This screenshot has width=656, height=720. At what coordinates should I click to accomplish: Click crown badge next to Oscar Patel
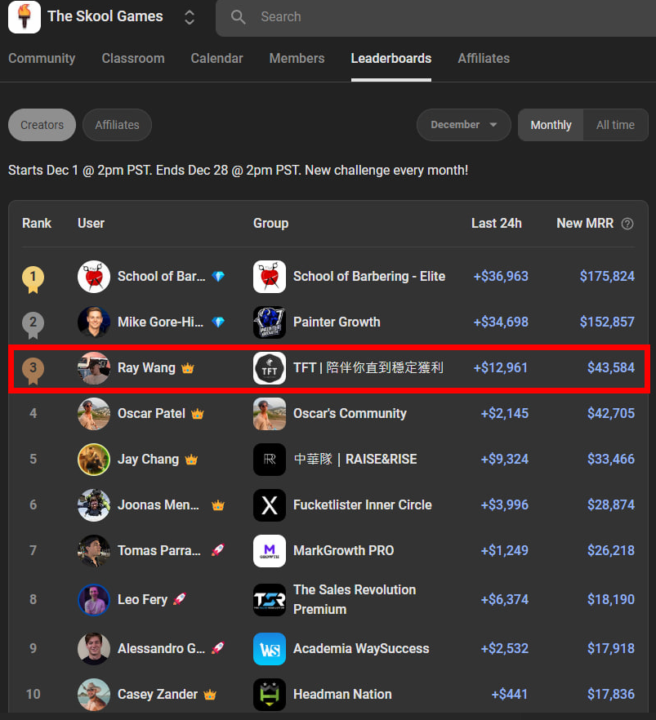pyautogui.click(x=197, y=414)
